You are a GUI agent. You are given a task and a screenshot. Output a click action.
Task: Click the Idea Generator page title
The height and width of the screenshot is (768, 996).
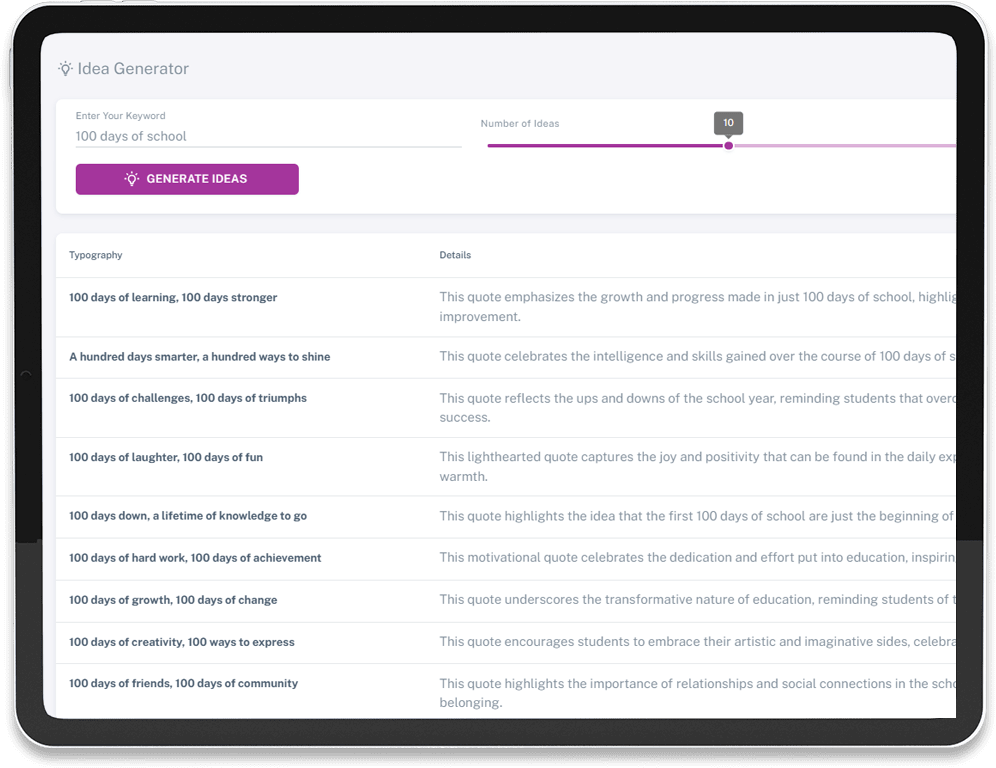pos(133,69)
